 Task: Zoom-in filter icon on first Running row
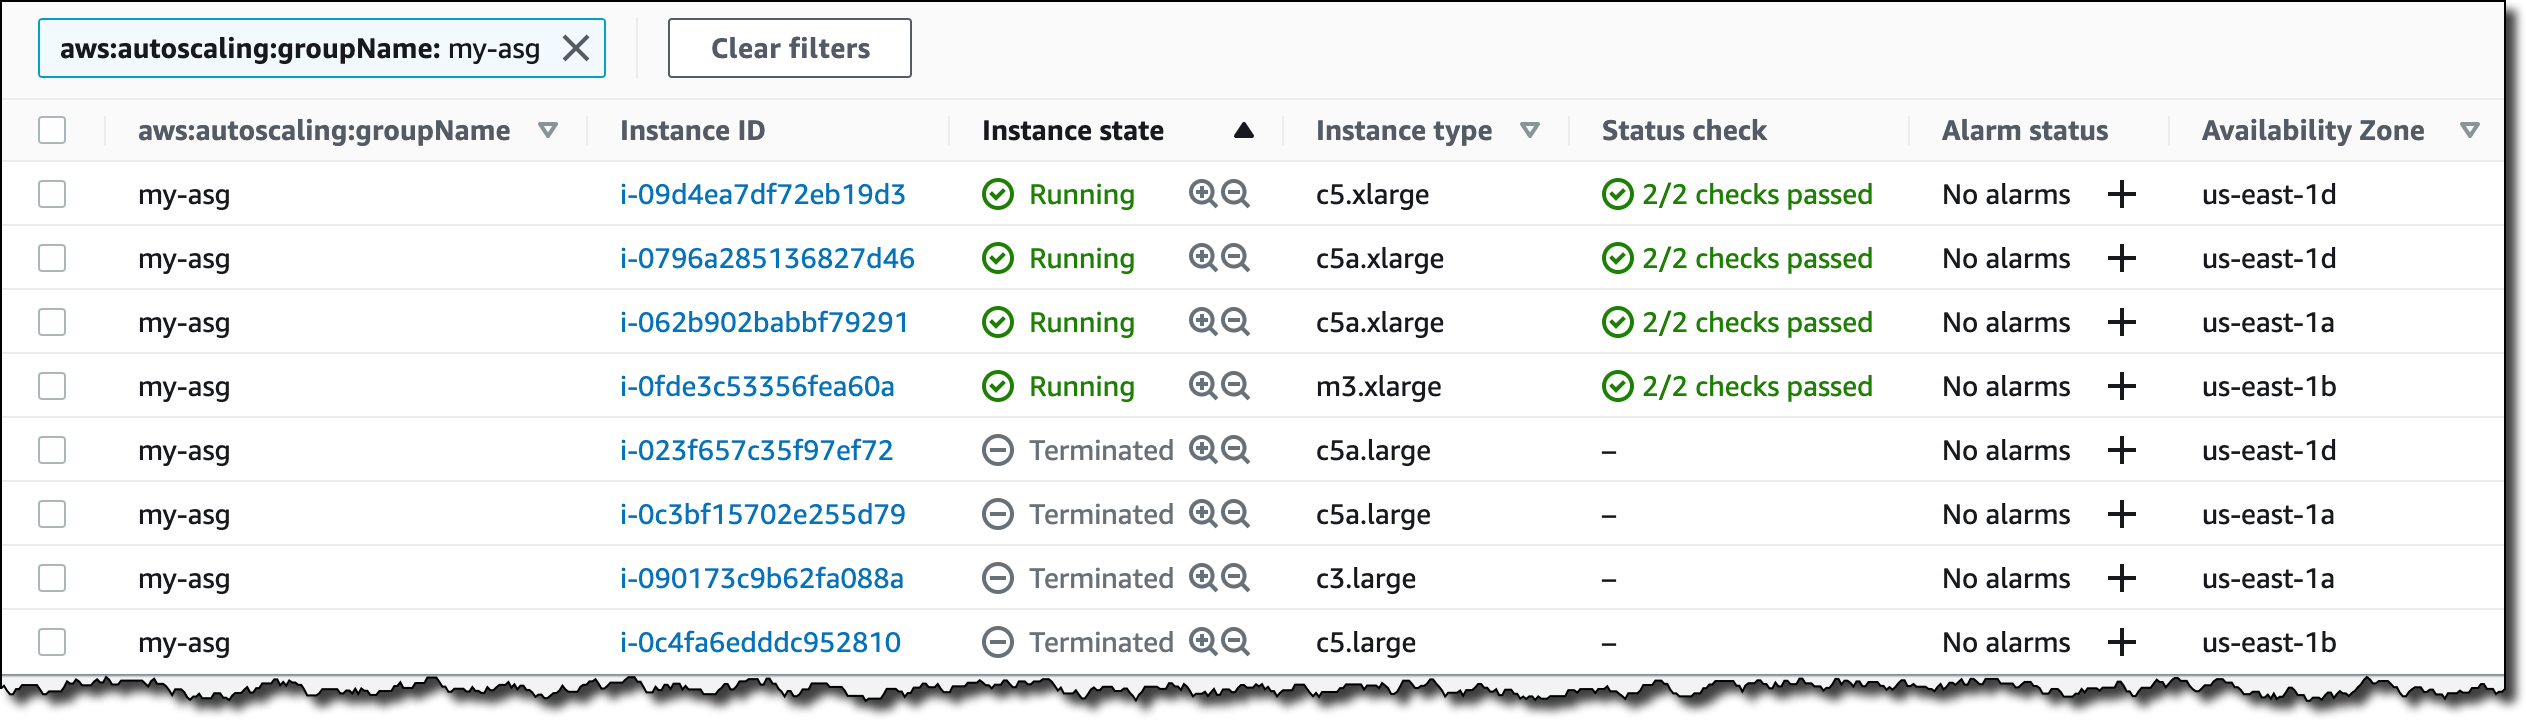(1202, 194)
